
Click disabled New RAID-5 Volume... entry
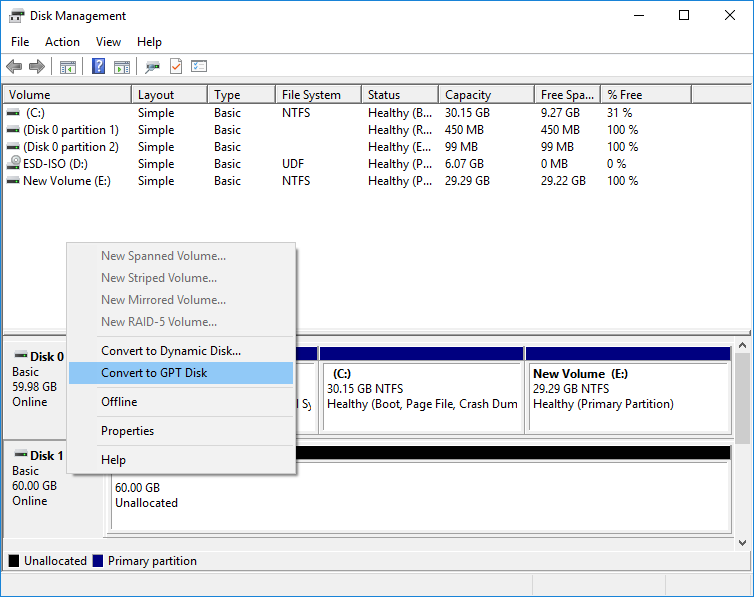coord(181,322)
